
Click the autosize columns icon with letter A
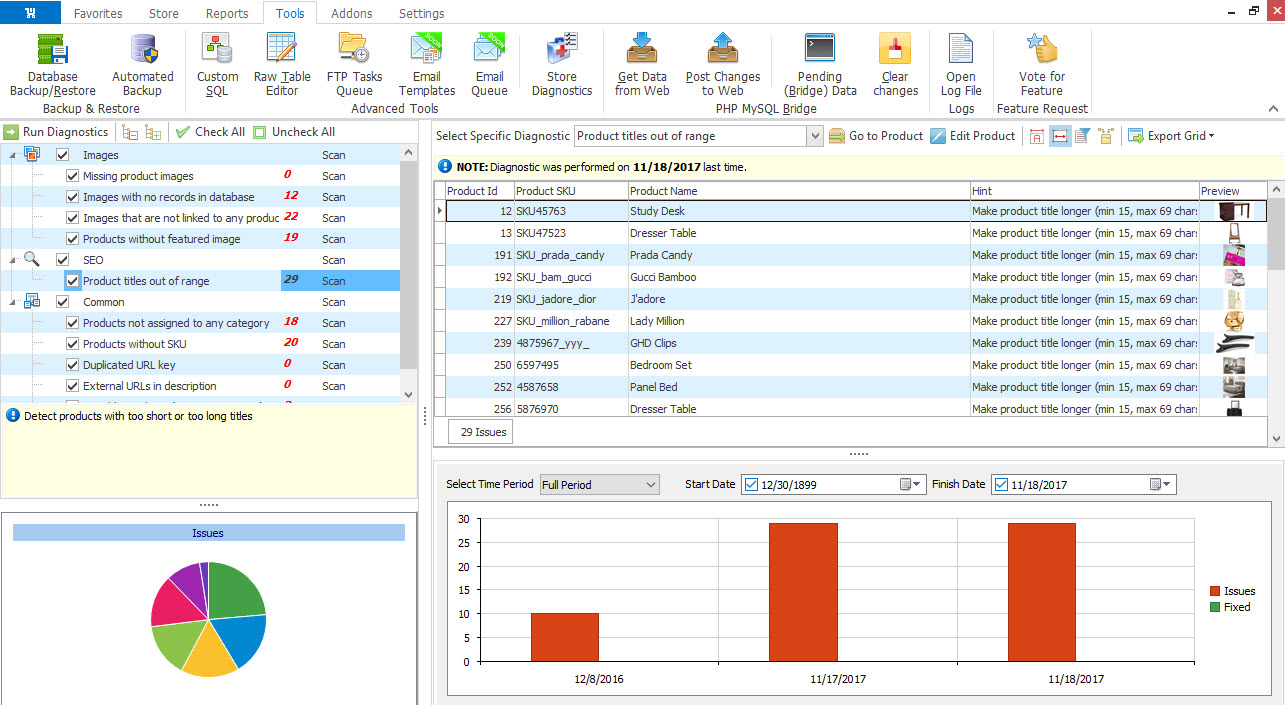(1036, 136)
